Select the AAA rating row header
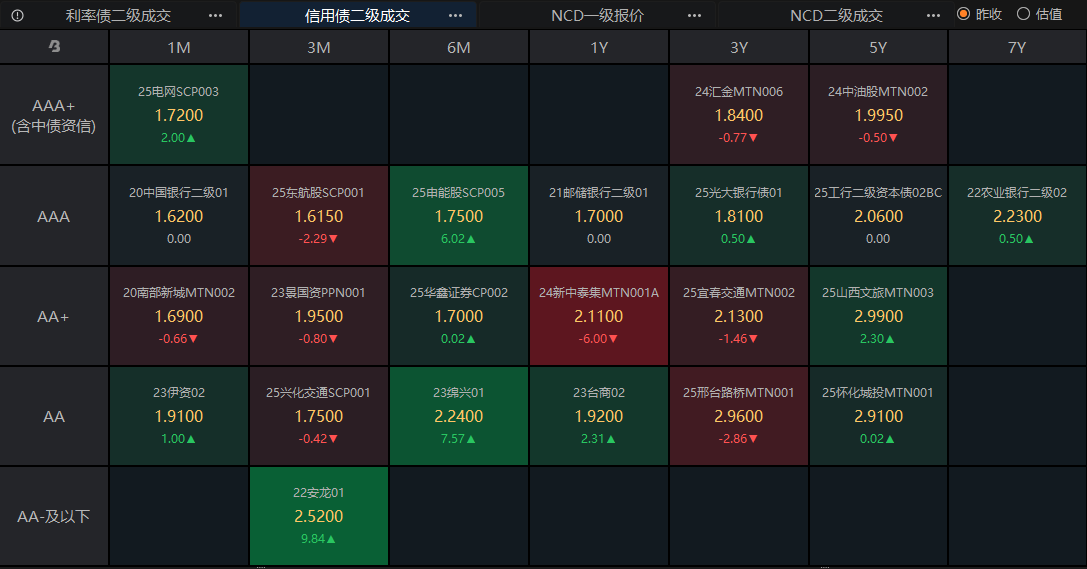The height and width of the screenshot is (569, 1087). click(54, 216)
